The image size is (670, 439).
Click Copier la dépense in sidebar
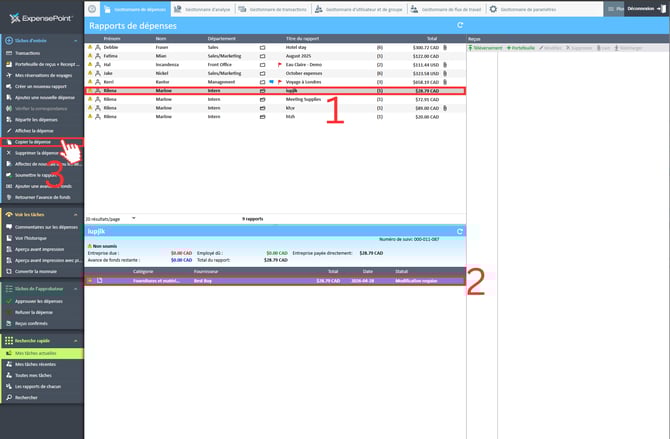pyautogui.click(x=35, y=142)
